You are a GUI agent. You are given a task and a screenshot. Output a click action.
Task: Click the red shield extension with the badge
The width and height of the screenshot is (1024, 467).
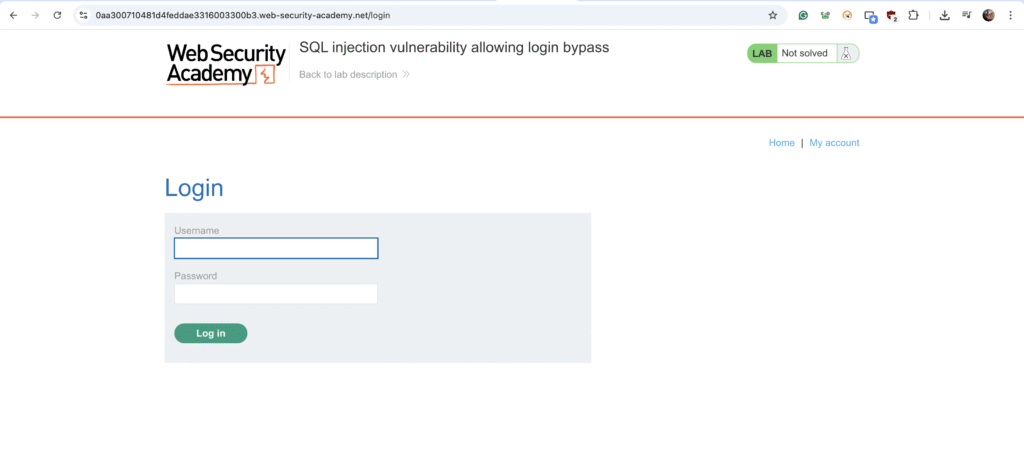click(x=892, y=15)
